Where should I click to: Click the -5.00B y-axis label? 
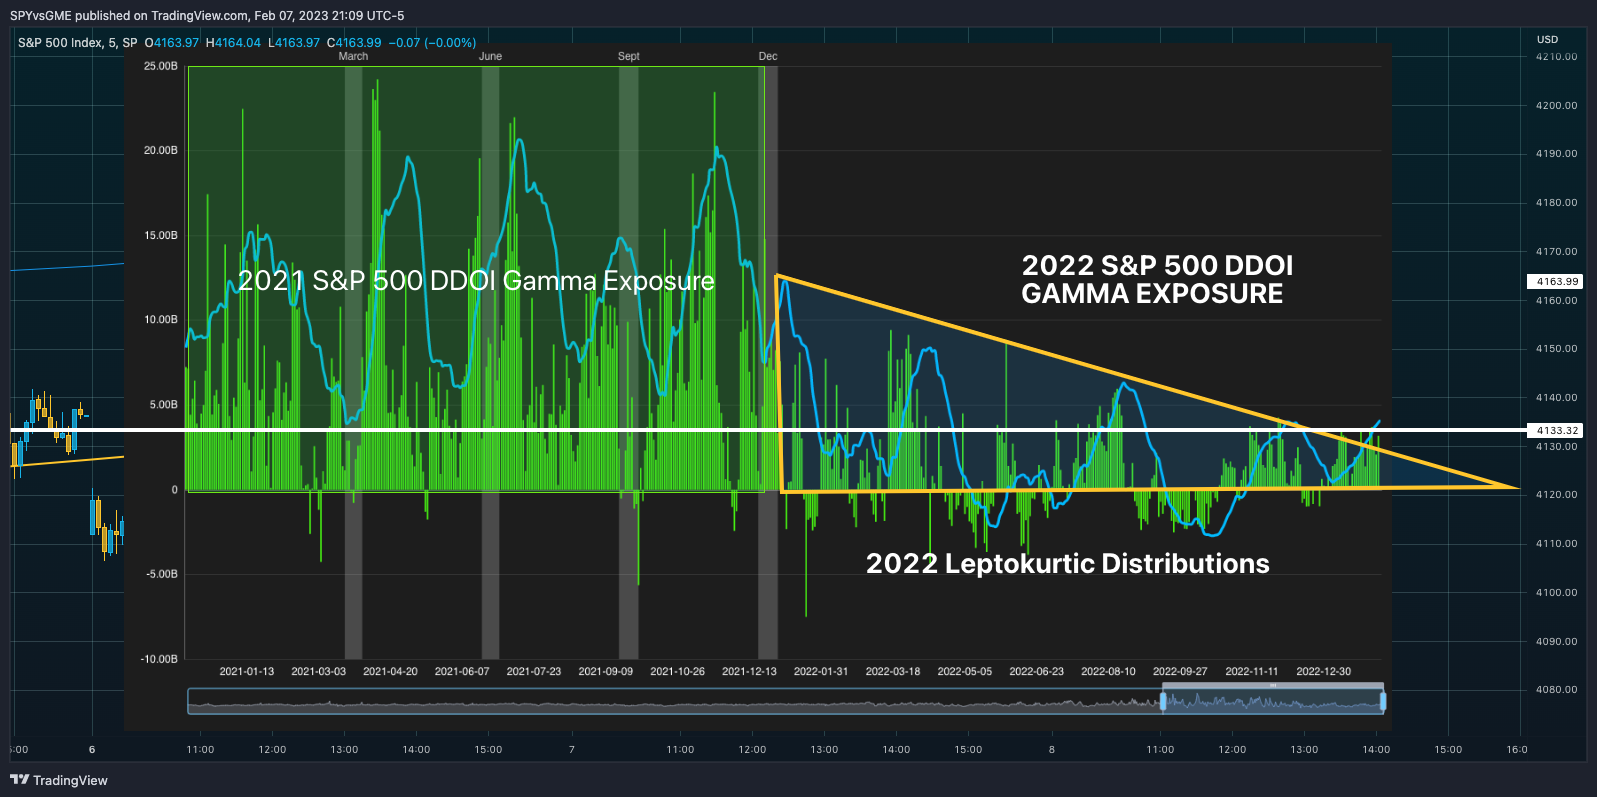tap(161, 574)
